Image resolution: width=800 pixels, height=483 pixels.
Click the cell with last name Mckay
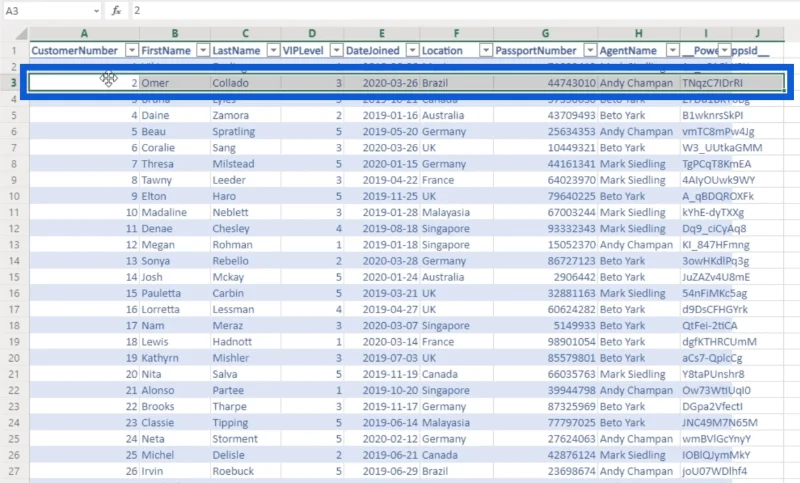click(245, 277)
